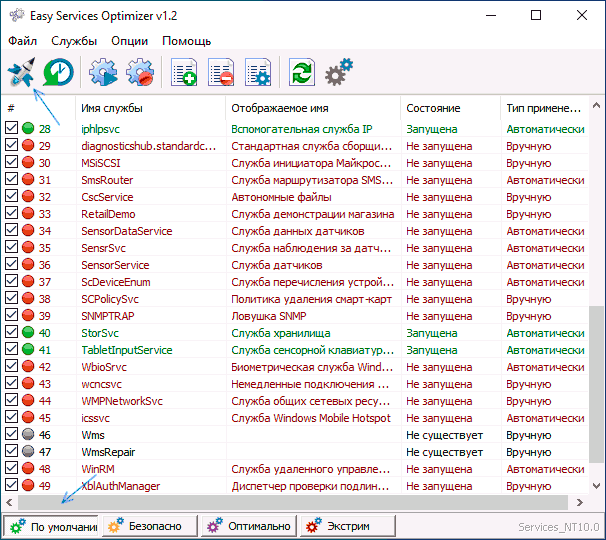This screenshot has width=606, height=540.
Task: Sort by the # column header
Action: tap(38, 108)
